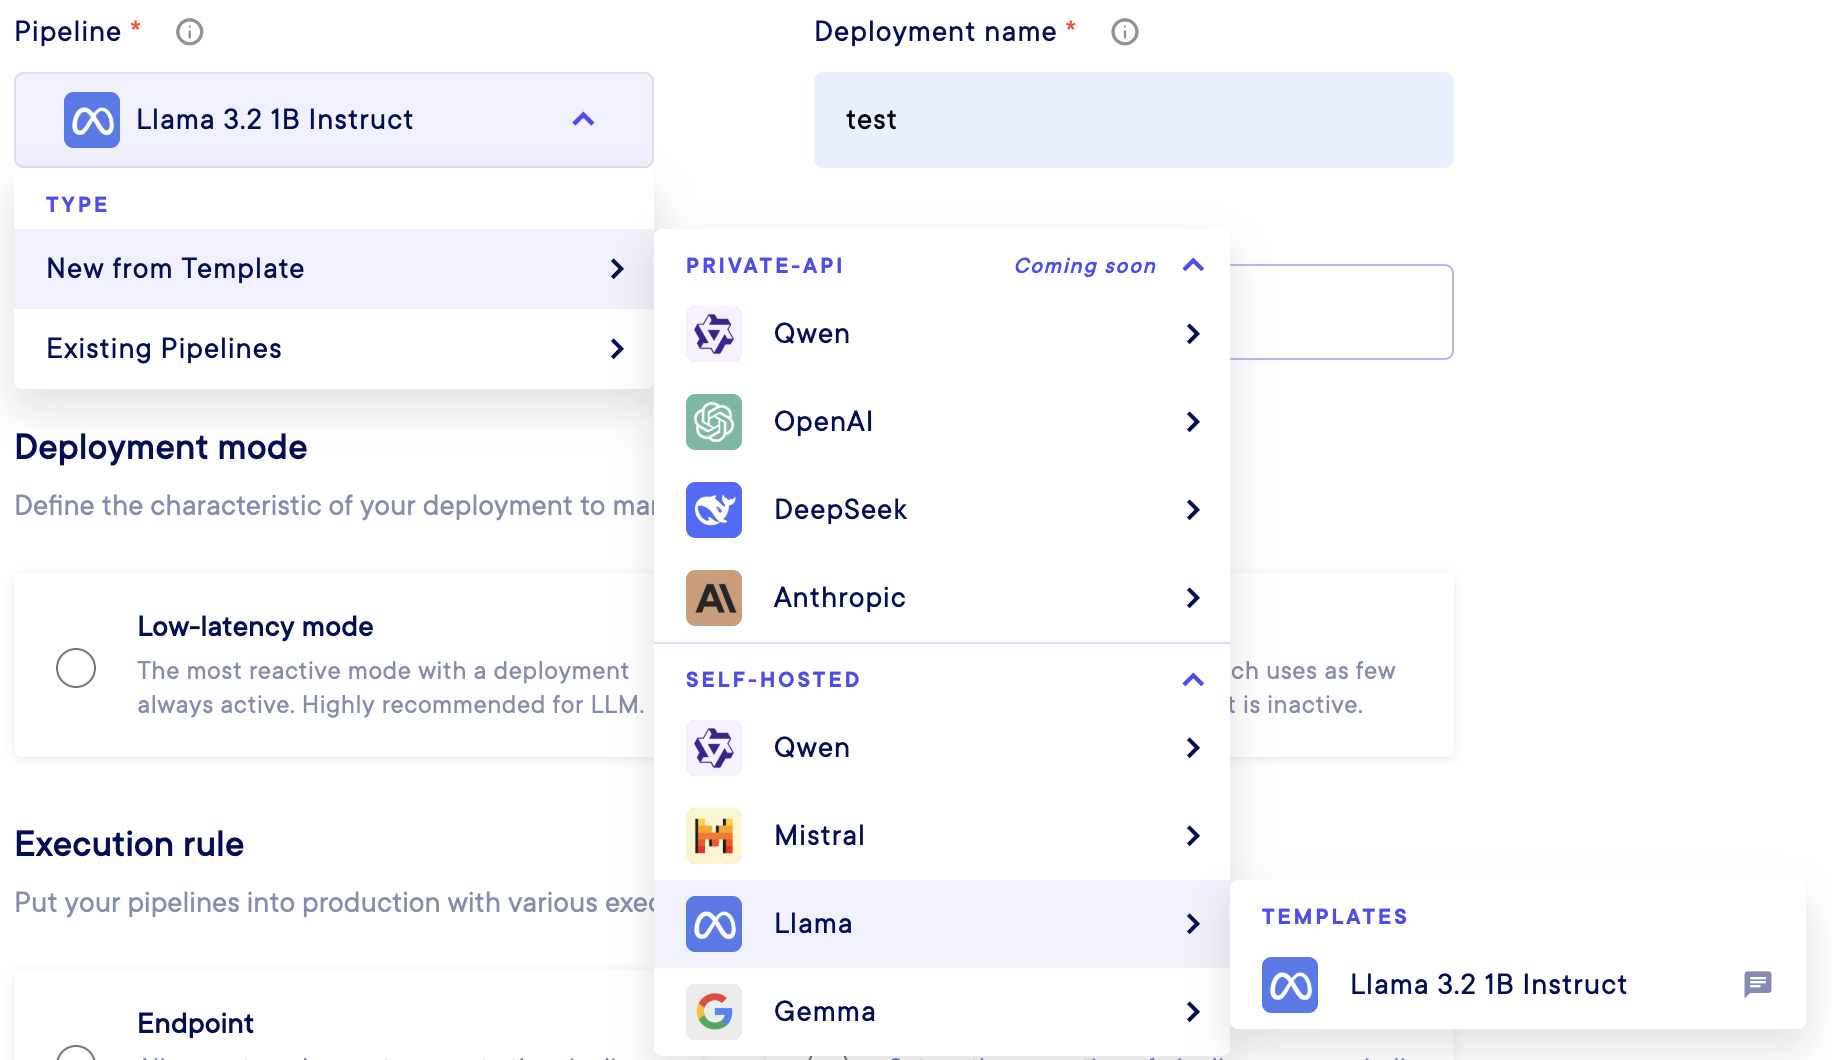
Task: Select the Endpoint execution rule radio button
Action: [76, 1054]
